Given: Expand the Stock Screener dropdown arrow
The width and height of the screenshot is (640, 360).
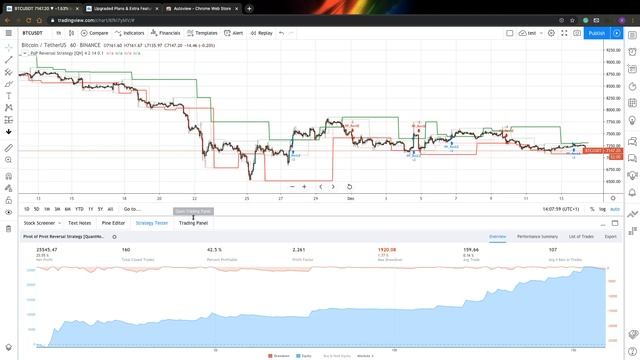Looking at the screenshot, I should point(60,223).
